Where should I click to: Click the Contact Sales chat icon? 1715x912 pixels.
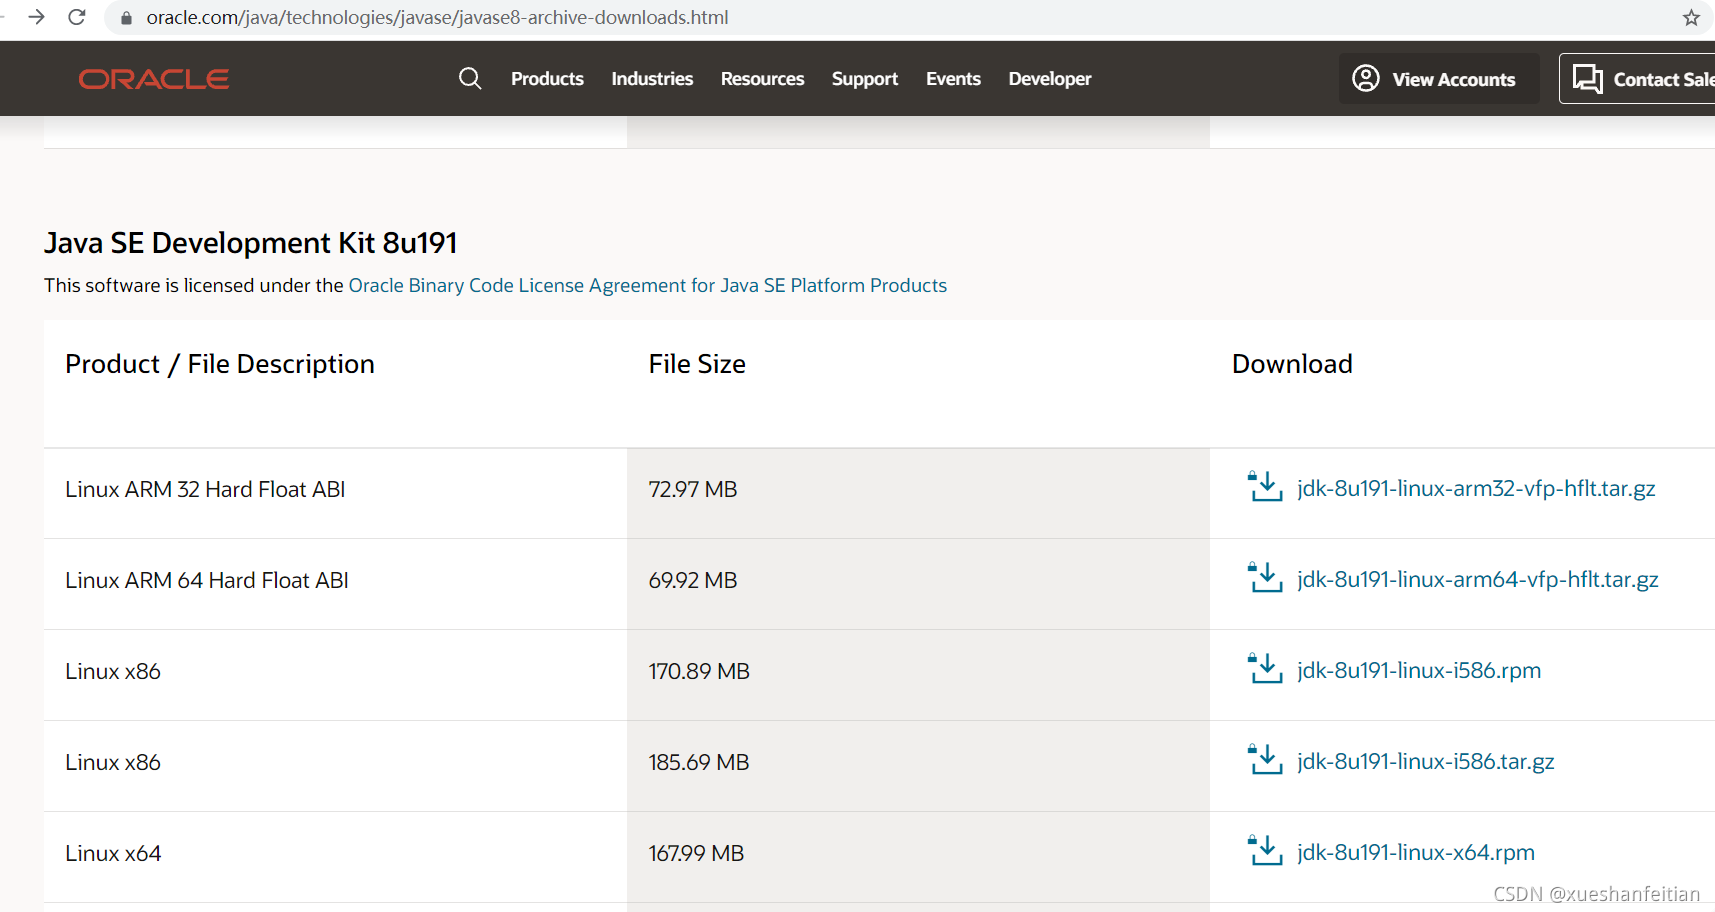1587,78
